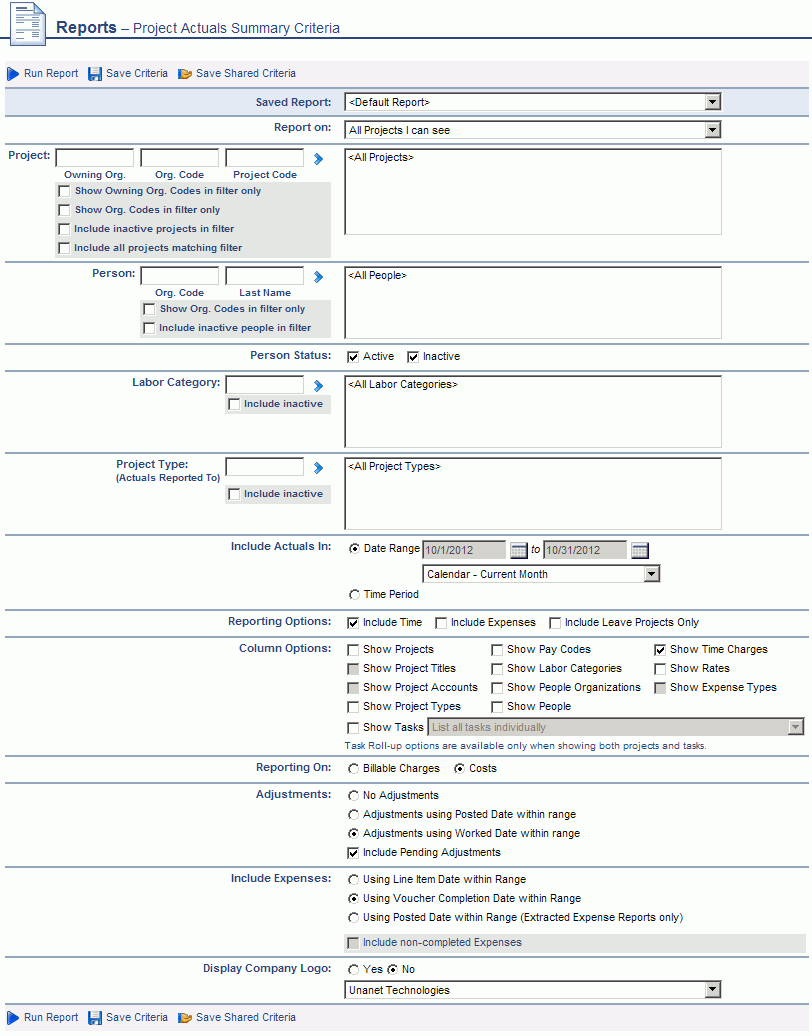Uncheck the Show Time Charges option

tap(659, 650)
